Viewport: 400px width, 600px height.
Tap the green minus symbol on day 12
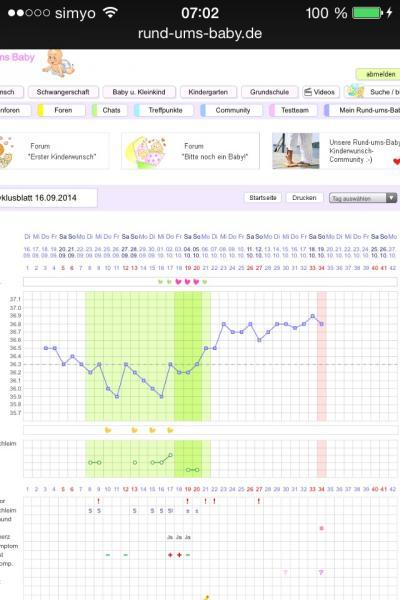click(x=126, y=555)
